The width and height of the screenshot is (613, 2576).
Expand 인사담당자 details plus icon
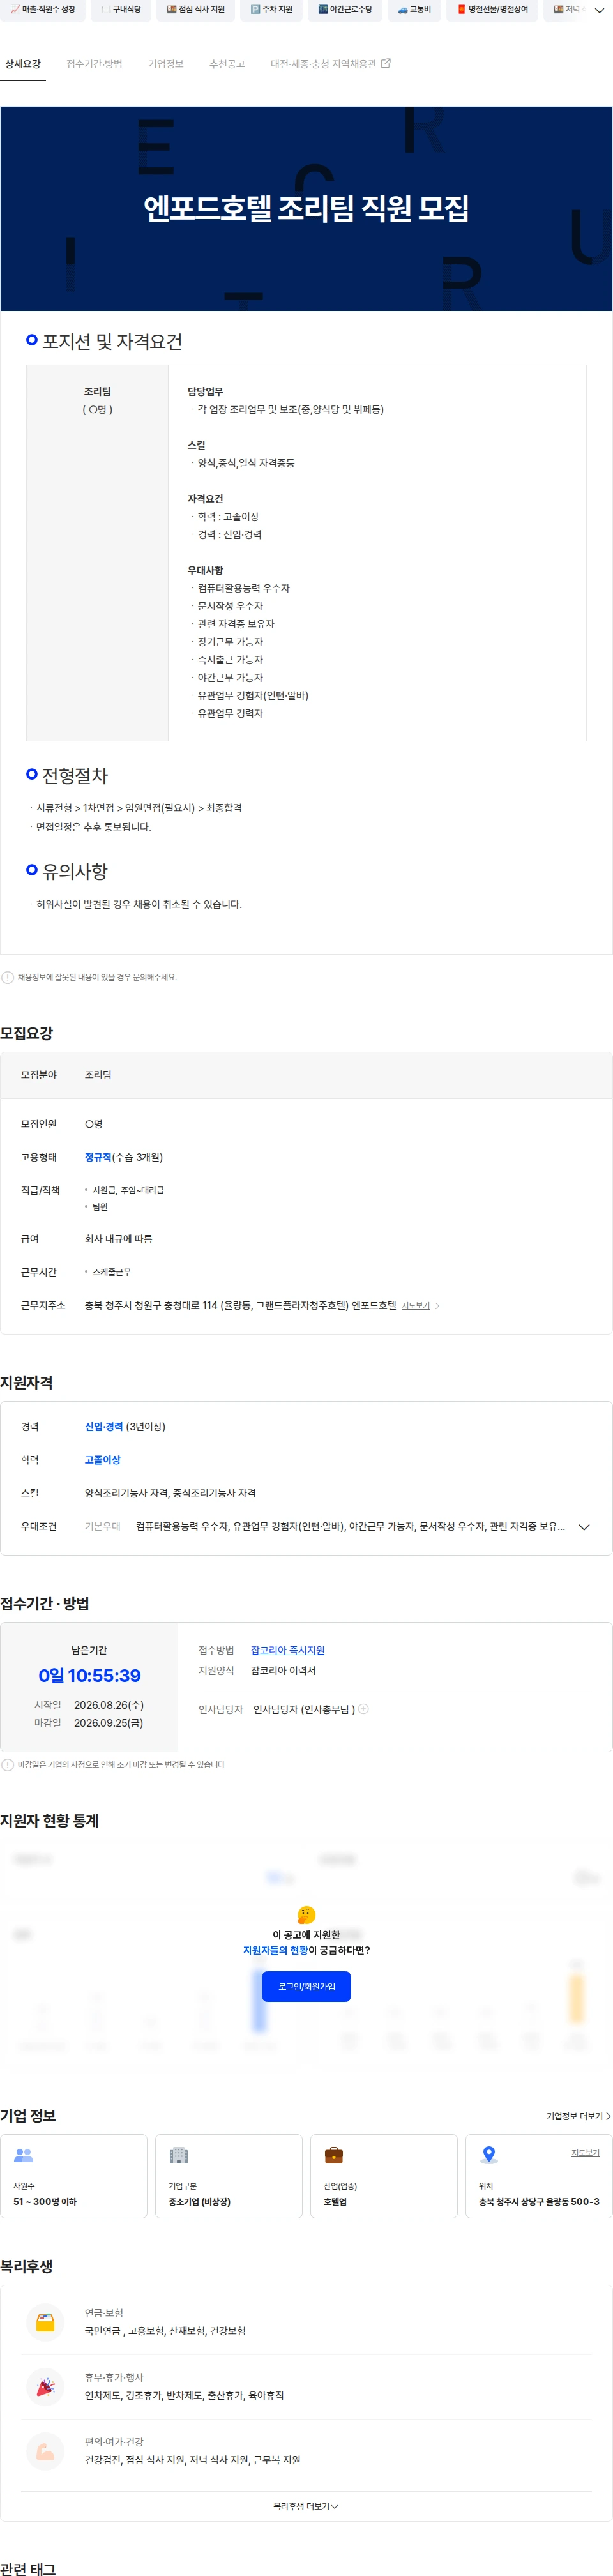coord(364,1709)
